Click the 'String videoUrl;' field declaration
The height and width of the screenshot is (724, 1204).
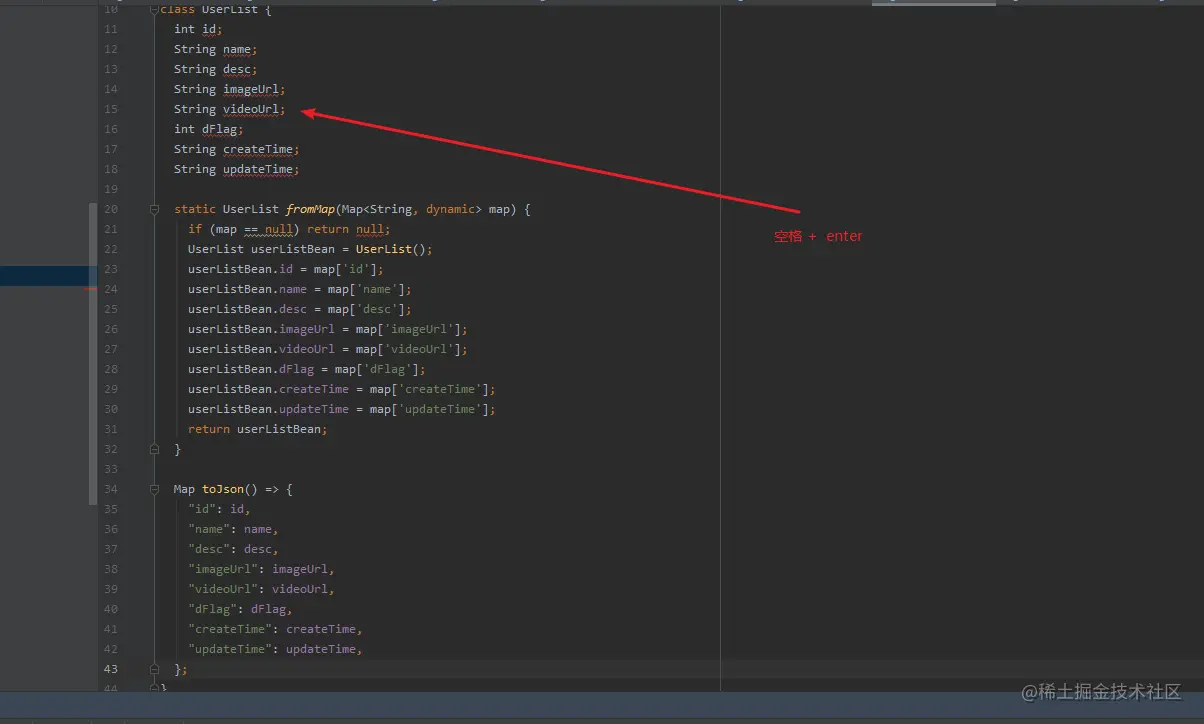coord(229,109)
